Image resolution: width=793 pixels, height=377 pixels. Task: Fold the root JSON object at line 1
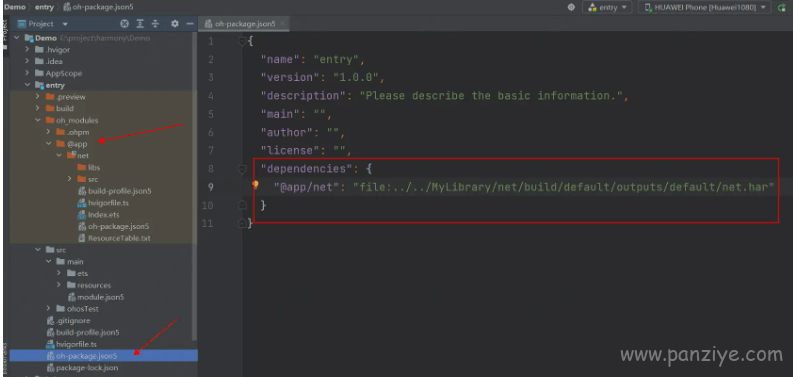click(242, 41)
